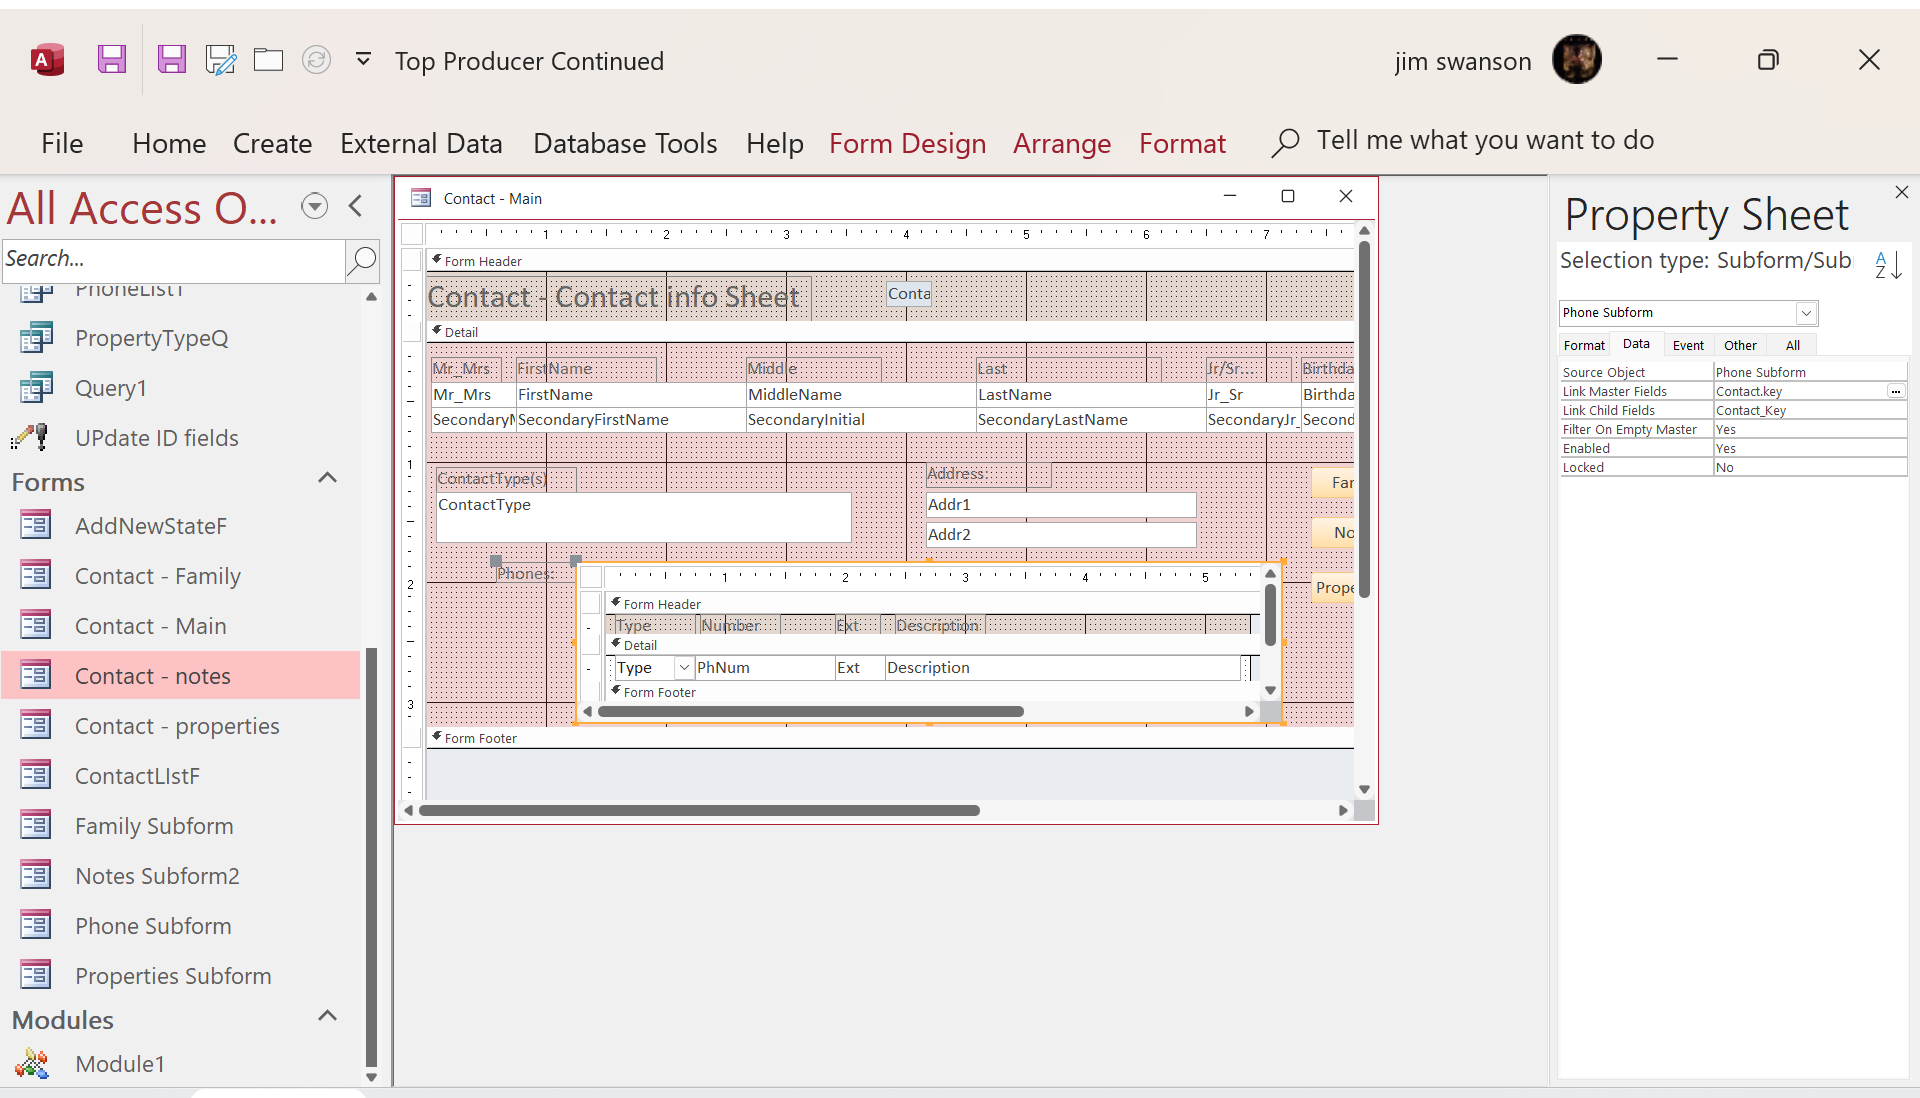Click the search magnifier in the navigation pane

pyautogui.click(x=361, y=261)
